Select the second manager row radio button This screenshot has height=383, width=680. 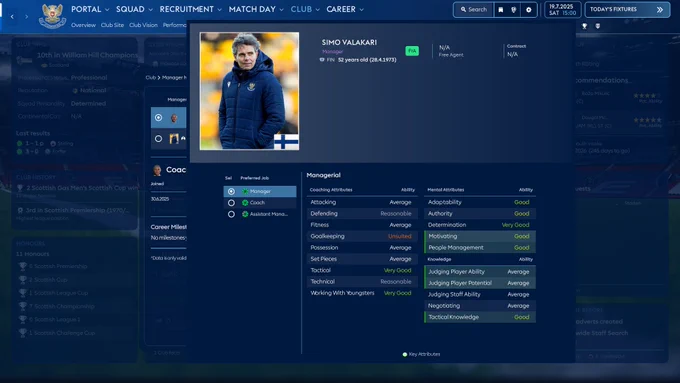[158, 138]
